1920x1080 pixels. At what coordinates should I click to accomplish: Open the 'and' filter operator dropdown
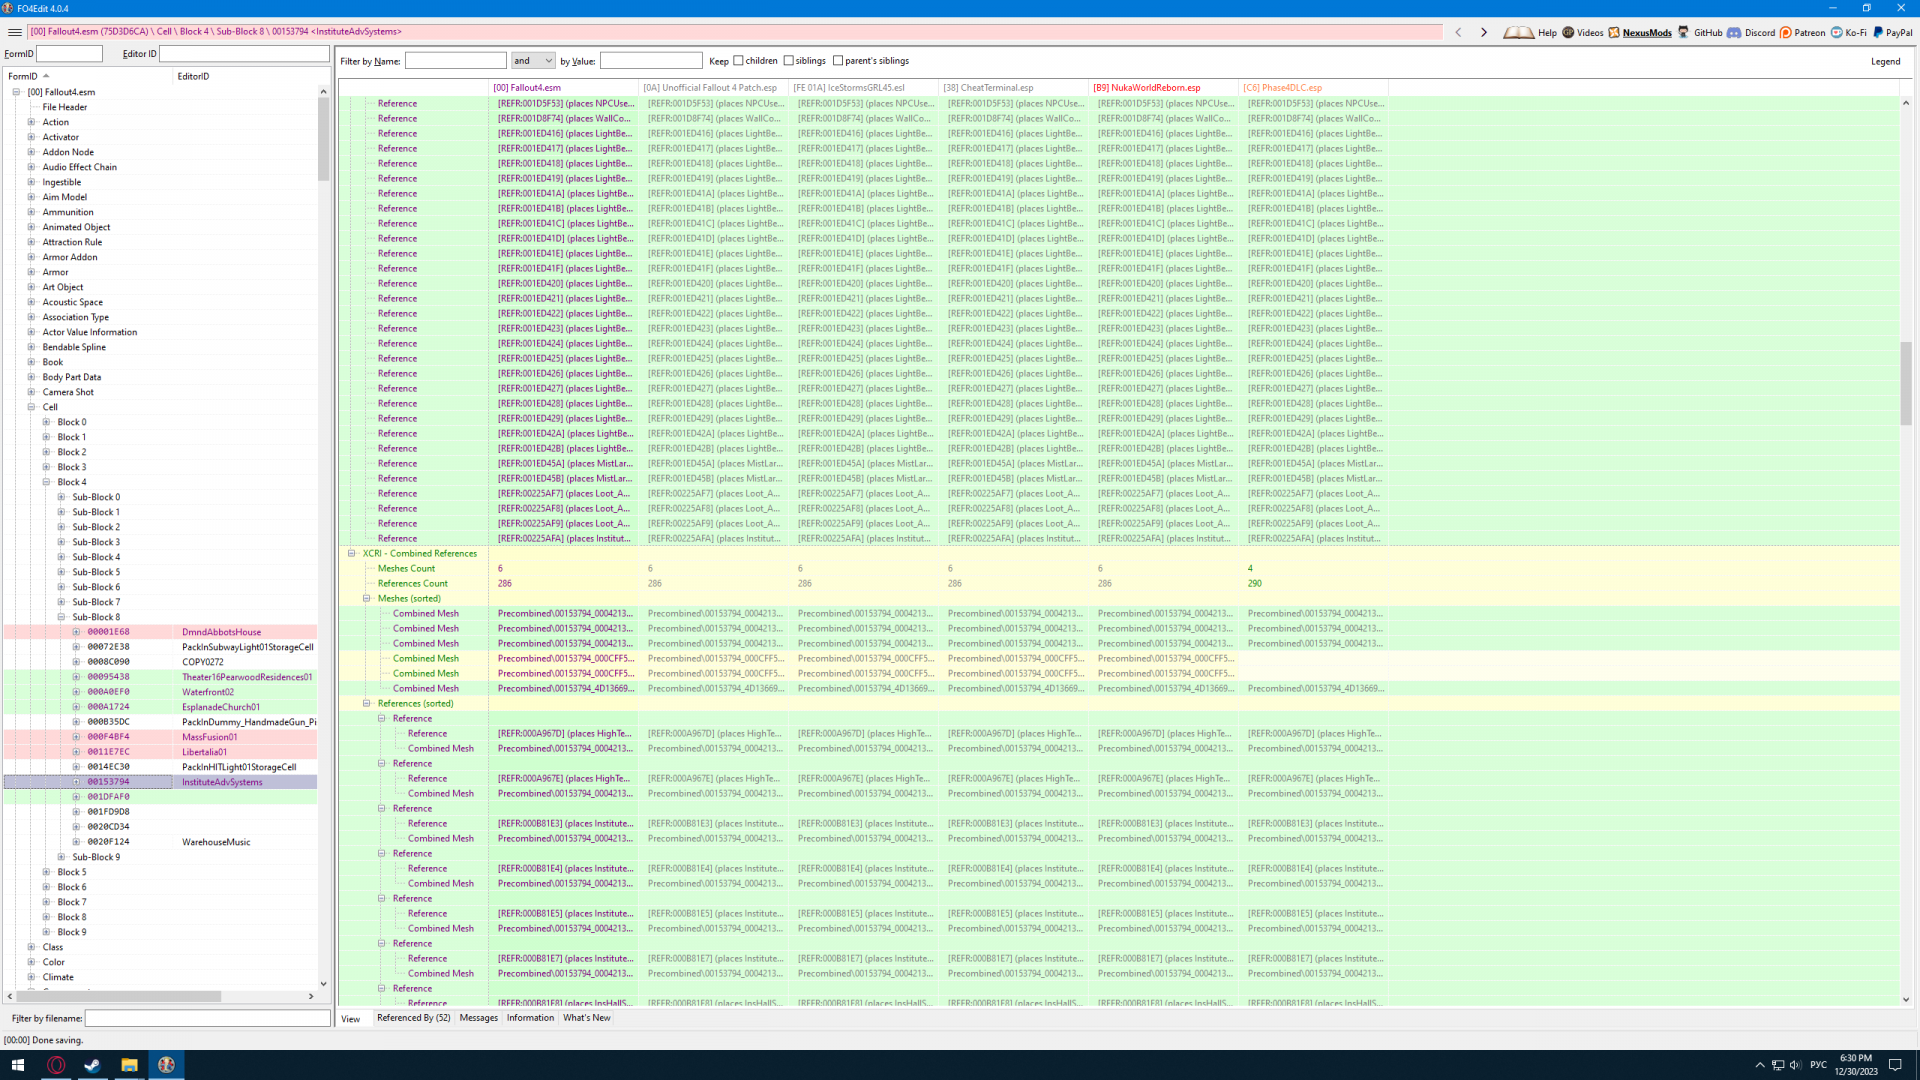(x=533, y=61)
